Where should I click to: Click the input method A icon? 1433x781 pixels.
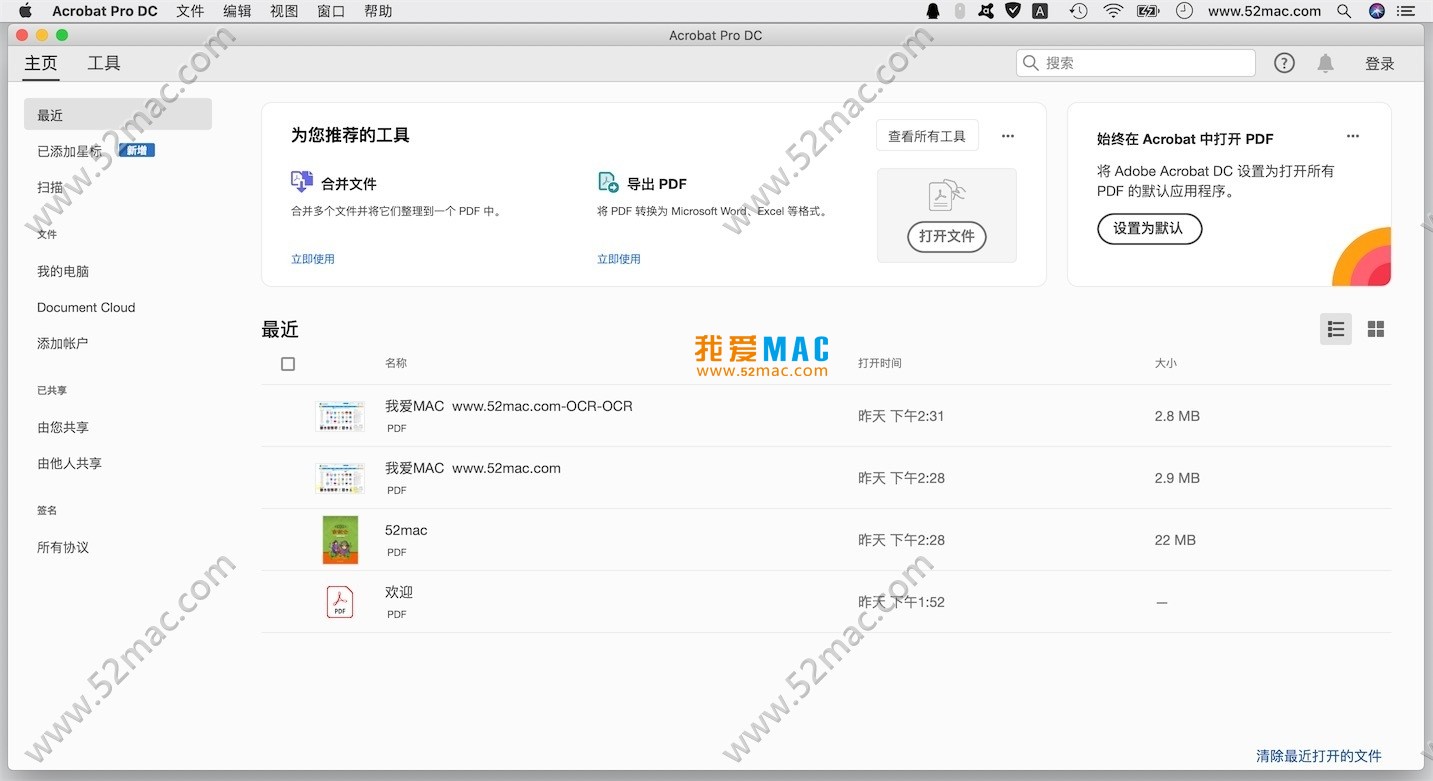point(1040,11)
